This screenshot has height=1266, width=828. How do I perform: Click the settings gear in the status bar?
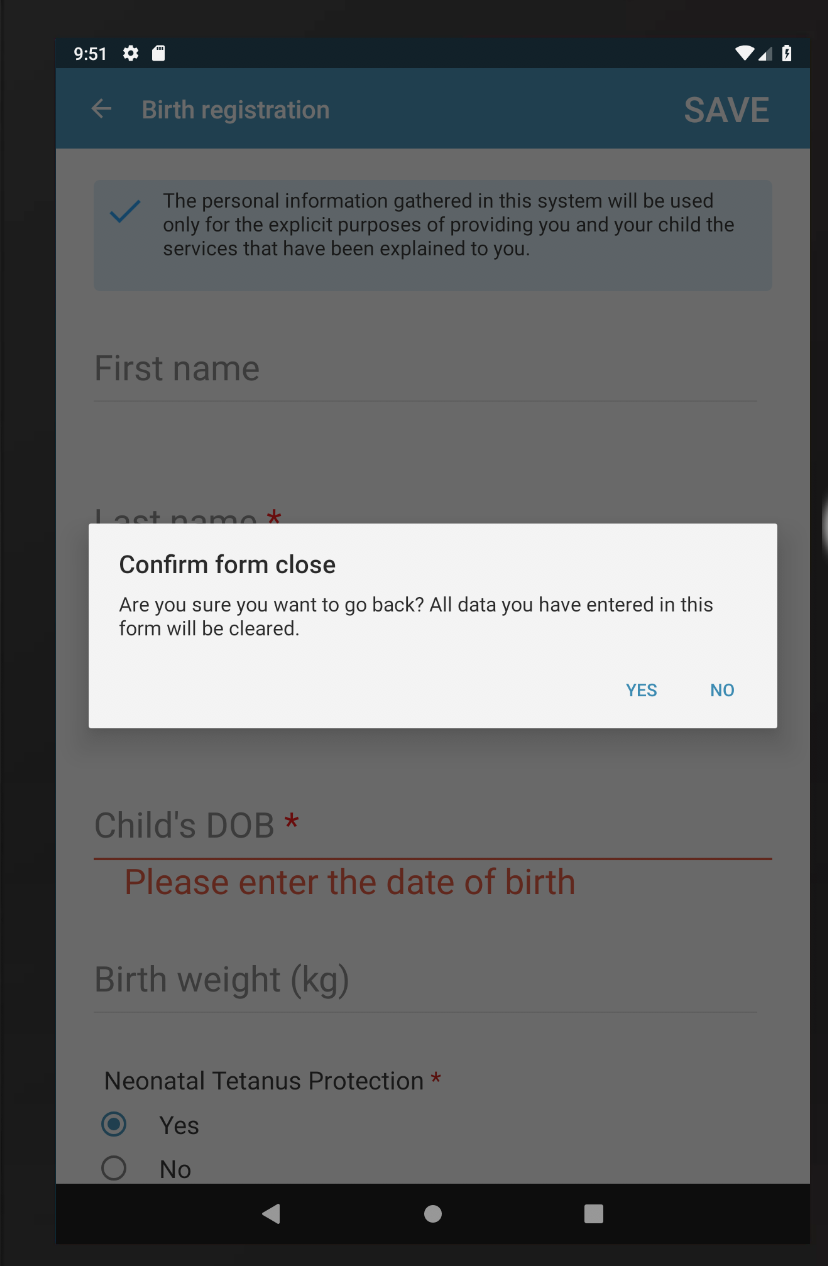click(131, 53)
